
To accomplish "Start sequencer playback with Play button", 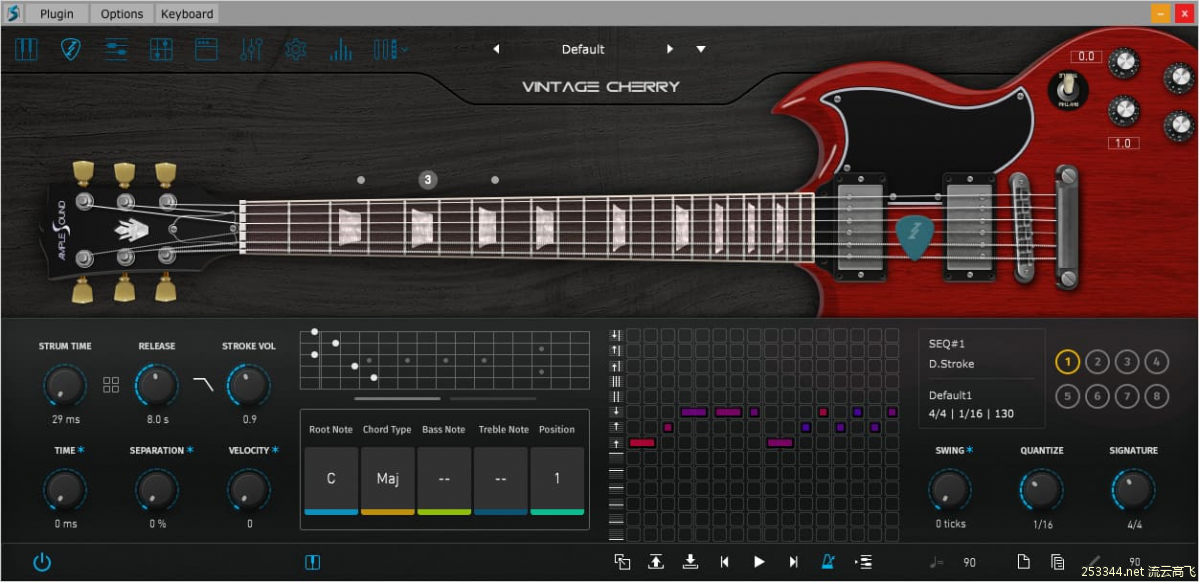I will (759, 562).
